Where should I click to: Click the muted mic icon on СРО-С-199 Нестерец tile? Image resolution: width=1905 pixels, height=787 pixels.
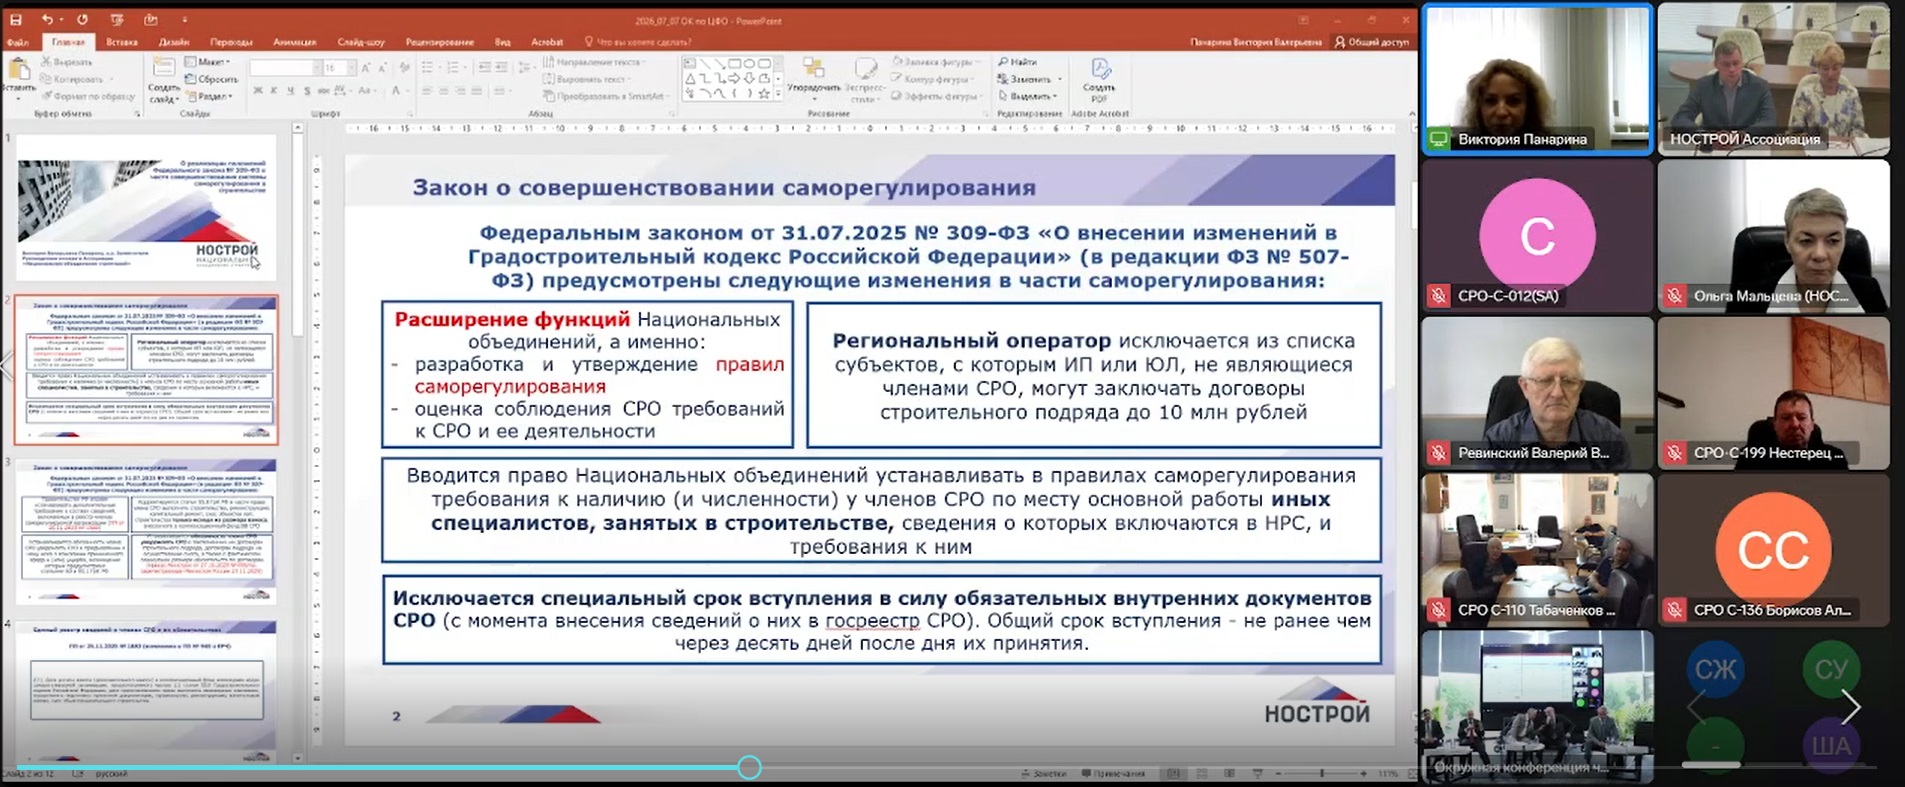click(x=1674, y=453)
